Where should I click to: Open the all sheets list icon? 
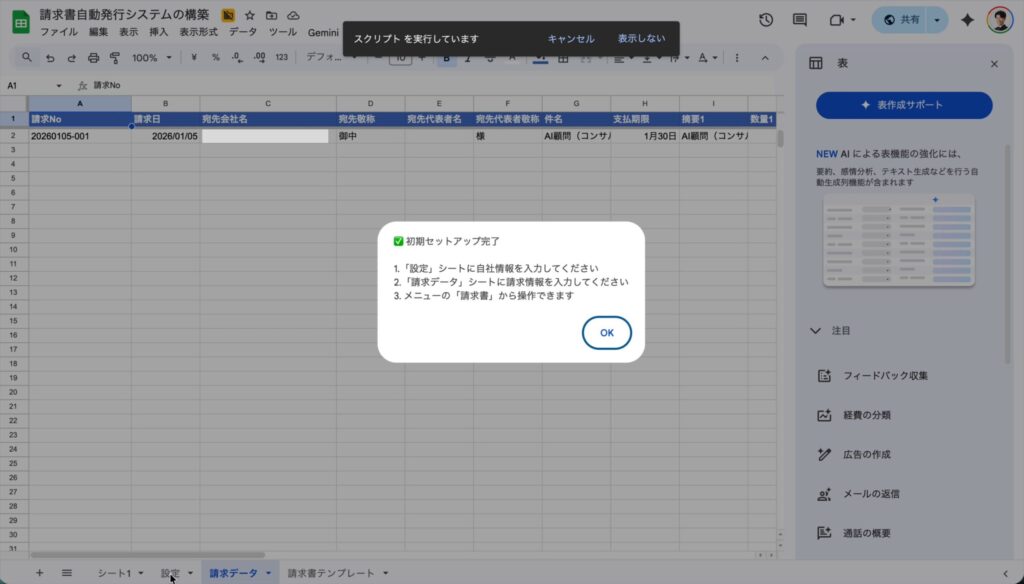click(x=67, y=573)
